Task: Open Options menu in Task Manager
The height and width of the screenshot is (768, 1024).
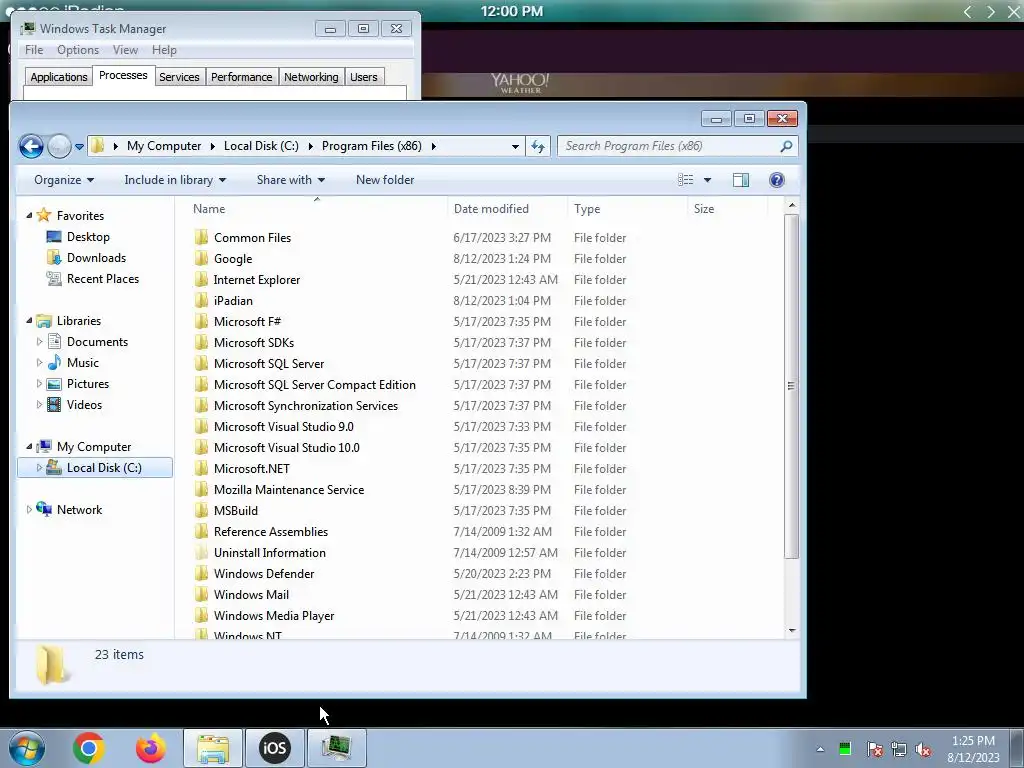Action: (x=78, y=50)
